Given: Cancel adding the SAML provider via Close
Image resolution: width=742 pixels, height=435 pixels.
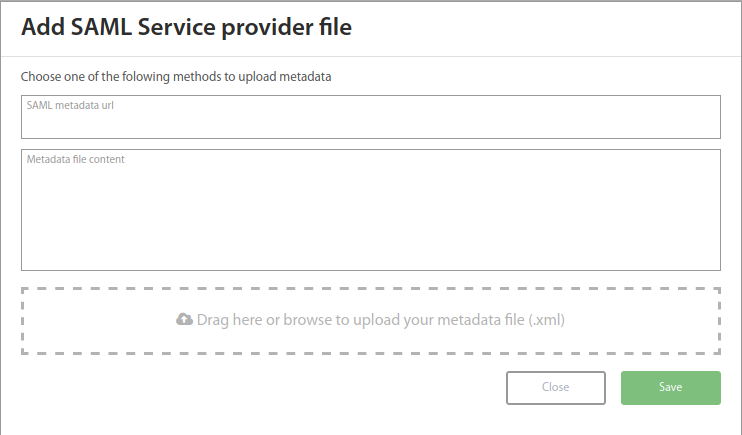Looking at the screenshot, I should click(555, 387).
